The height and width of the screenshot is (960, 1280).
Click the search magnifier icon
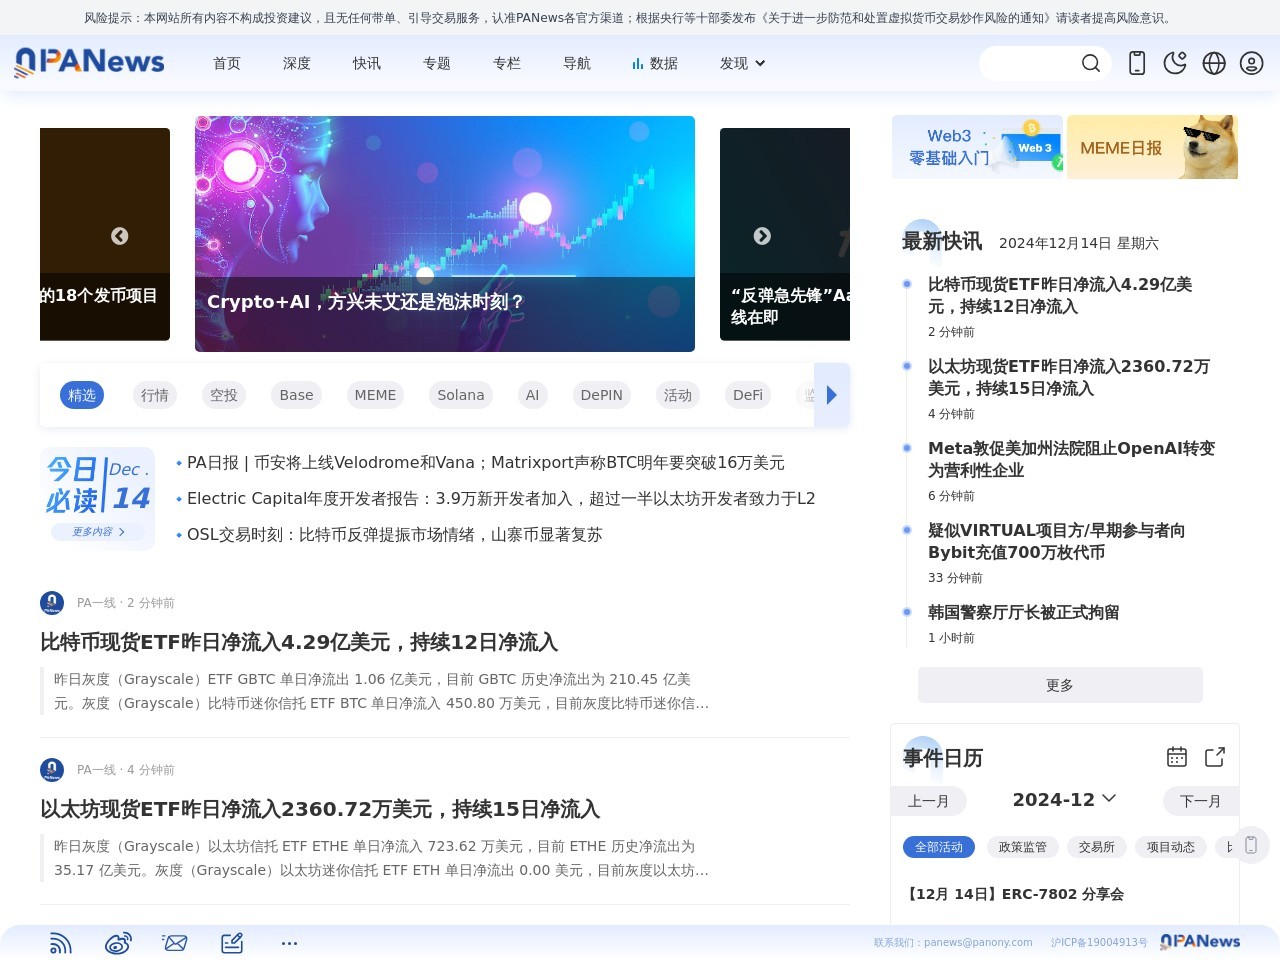click(x=1091, y=63)
